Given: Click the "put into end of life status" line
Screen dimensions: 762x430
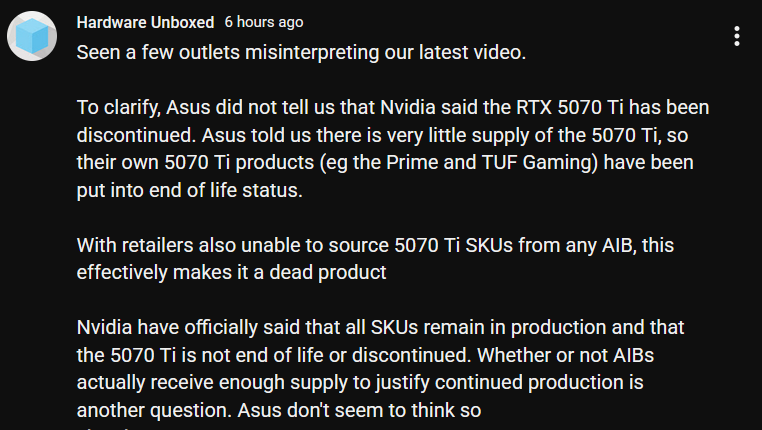Looking at the screenshot, I should 189,190.
